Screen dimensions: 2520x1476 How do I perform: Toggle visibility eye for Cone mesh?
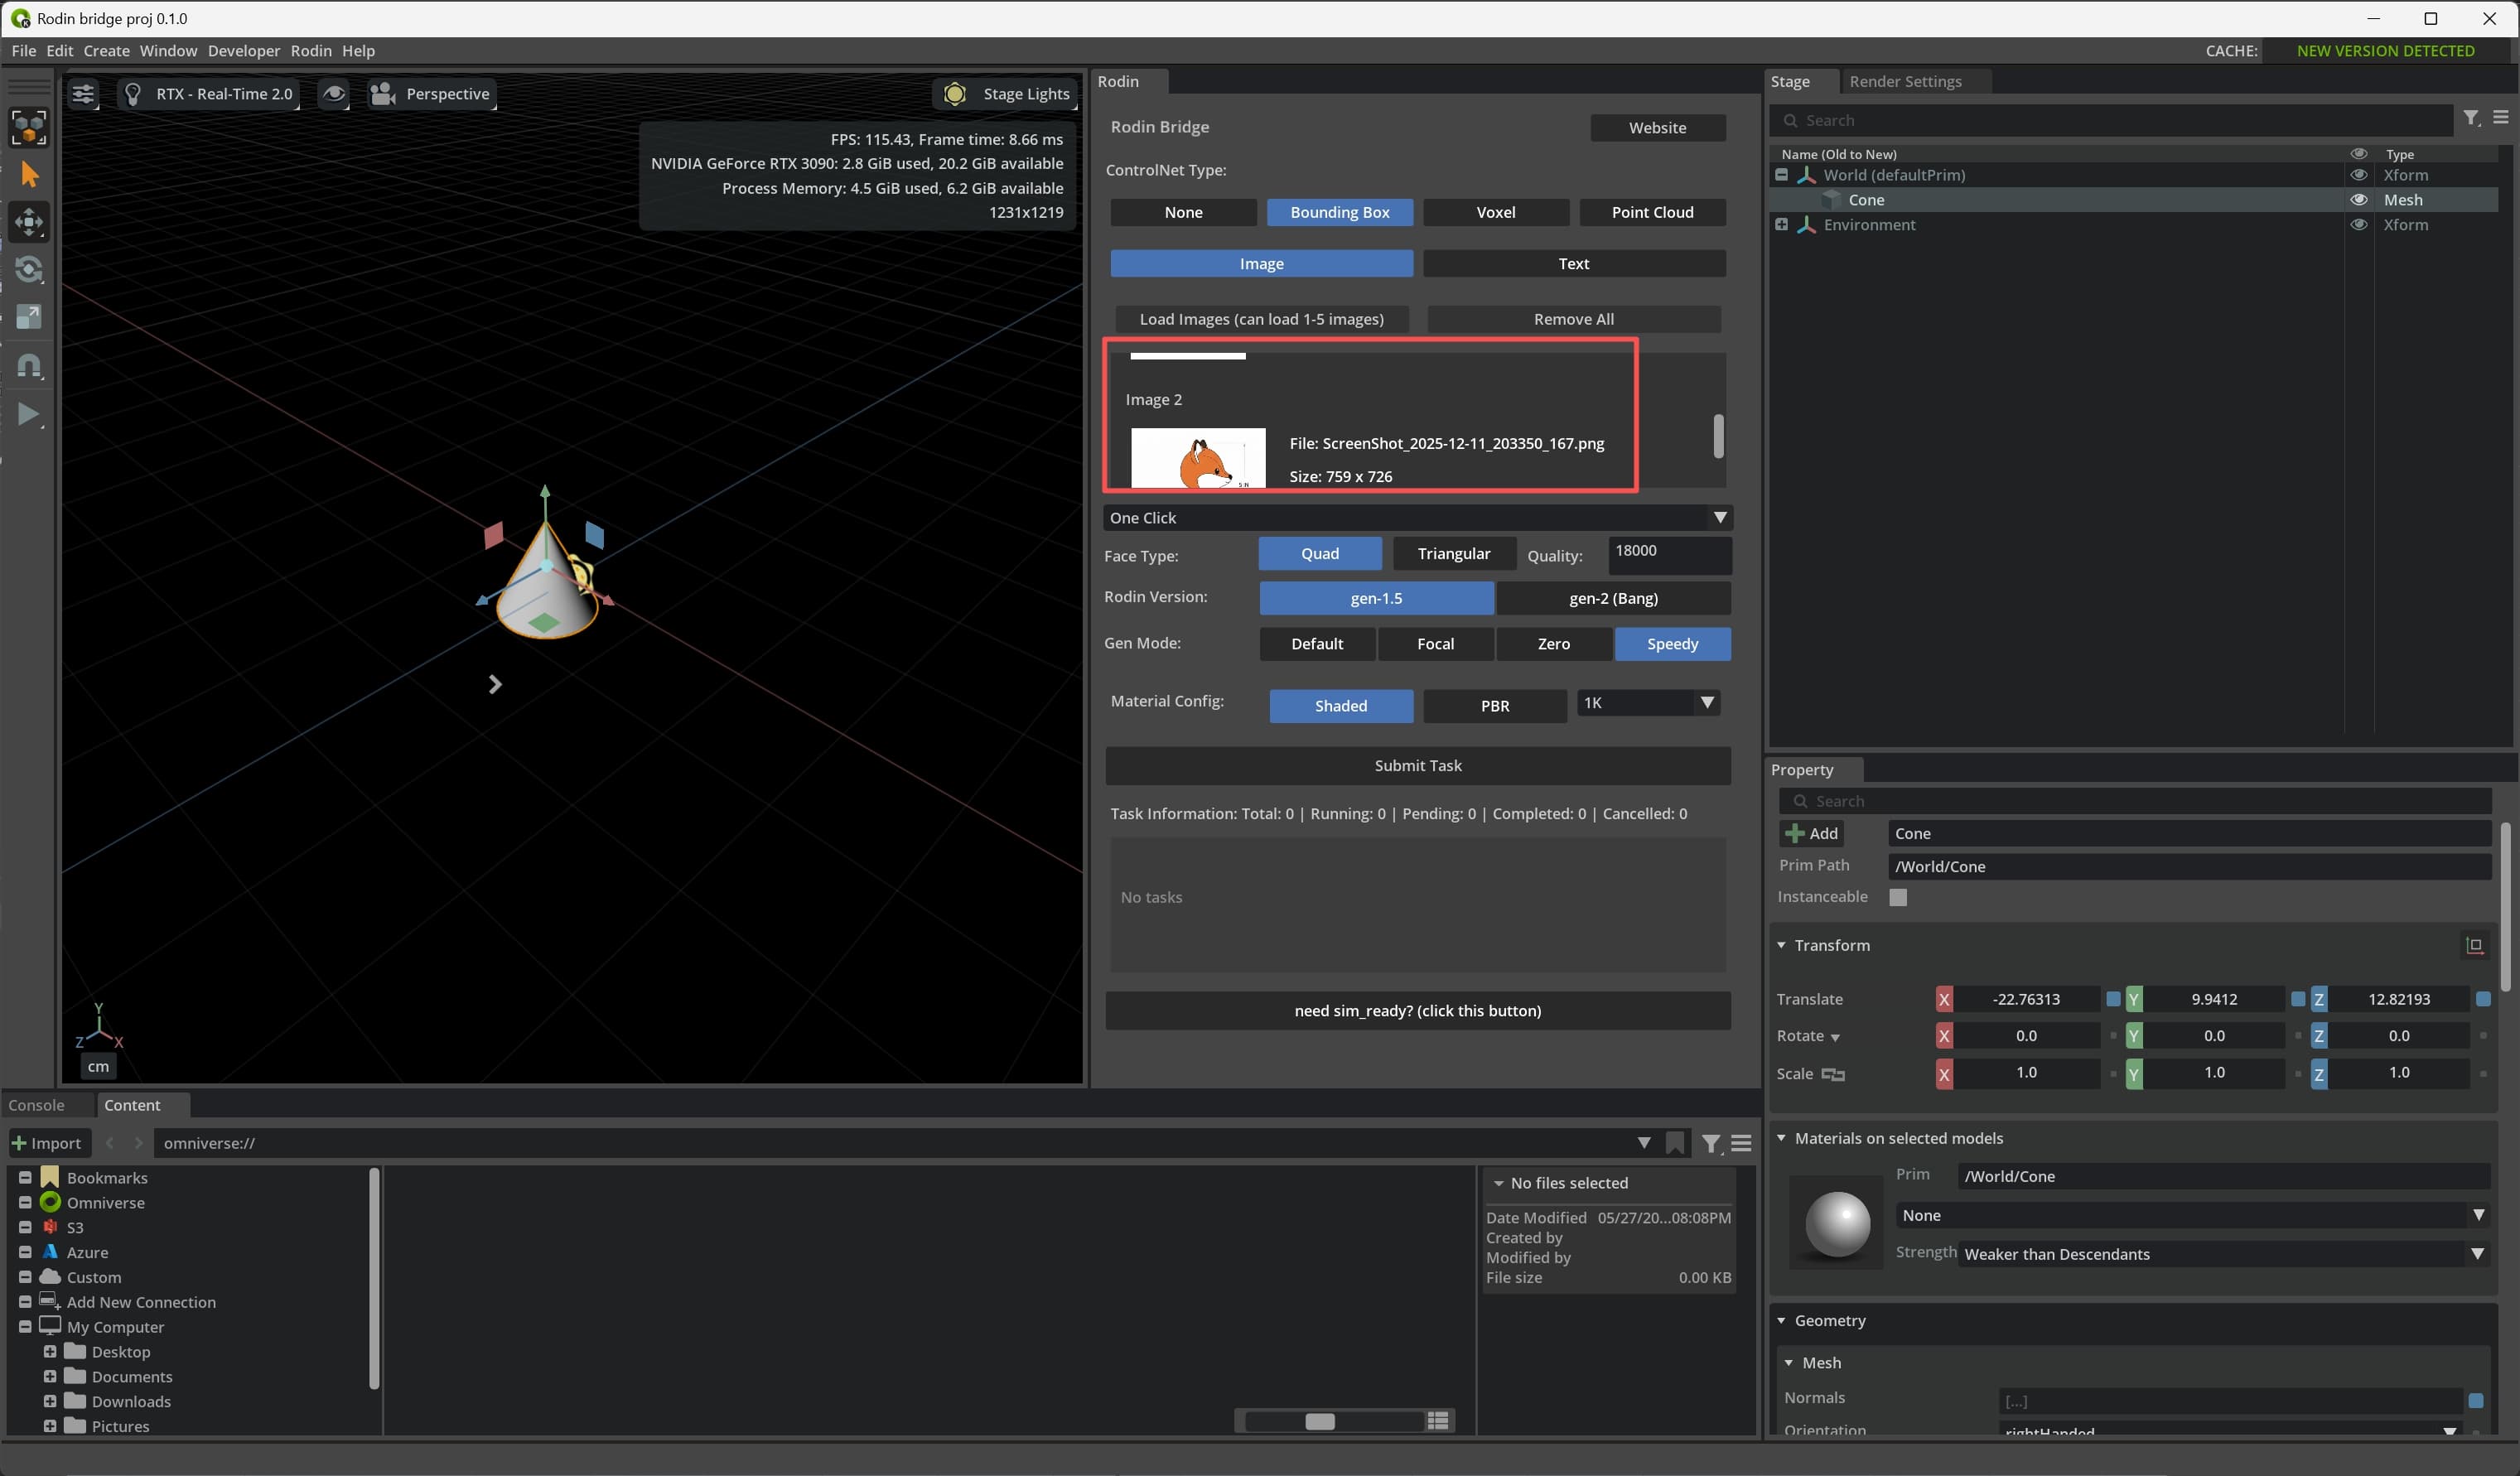(2359, 200)
